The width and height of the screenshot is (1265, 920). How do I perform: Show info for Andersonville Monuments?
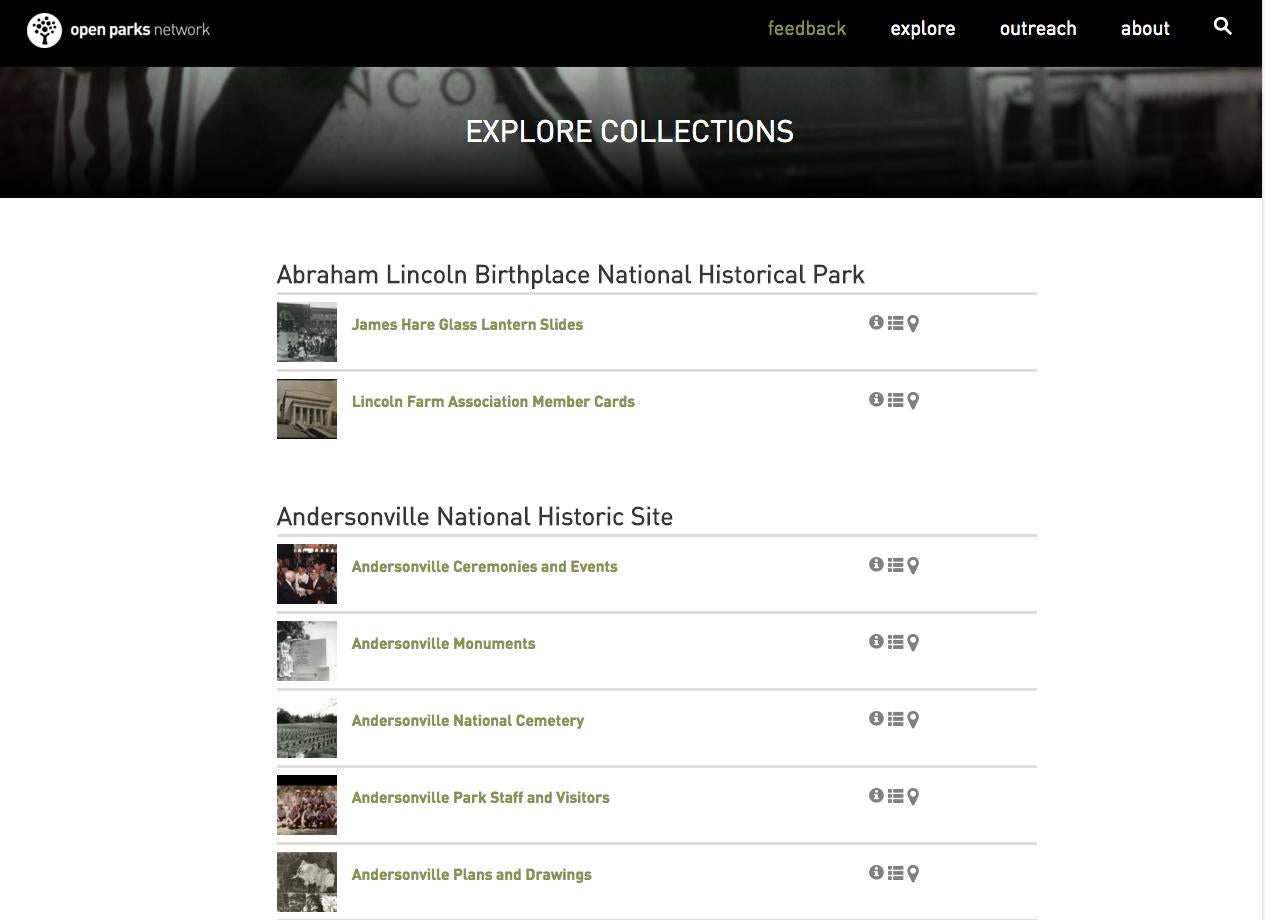point(876,641)
